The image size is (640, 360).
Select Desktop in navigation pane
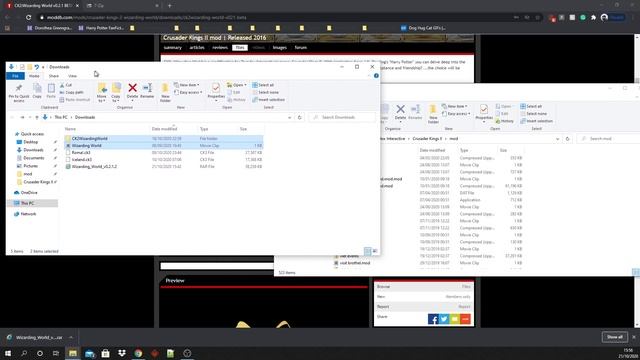click(31, 142)
